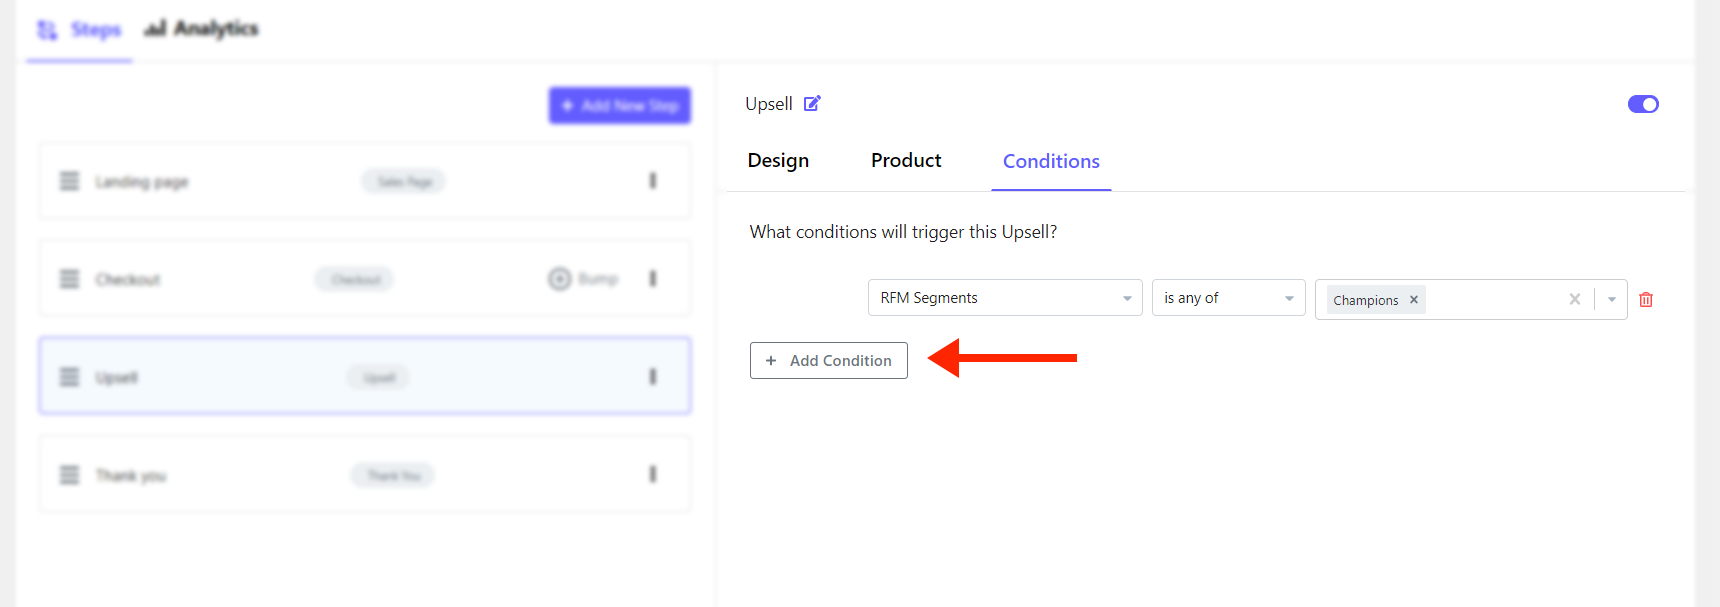This screenshot has width=1720, height=607.
Task: Remove the Champions tag
Action: pyautogui.click(x=1414, y=300)
